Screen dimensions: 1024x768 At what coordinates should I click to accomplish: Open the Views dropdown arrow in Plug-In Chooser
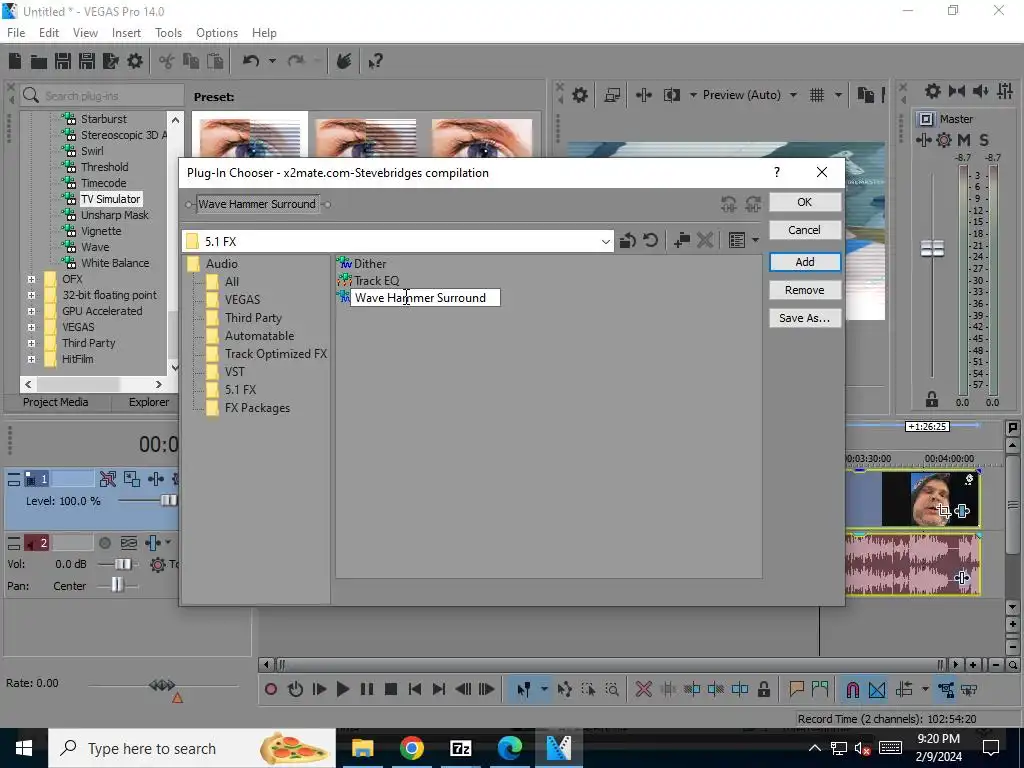tap(756, 240)
